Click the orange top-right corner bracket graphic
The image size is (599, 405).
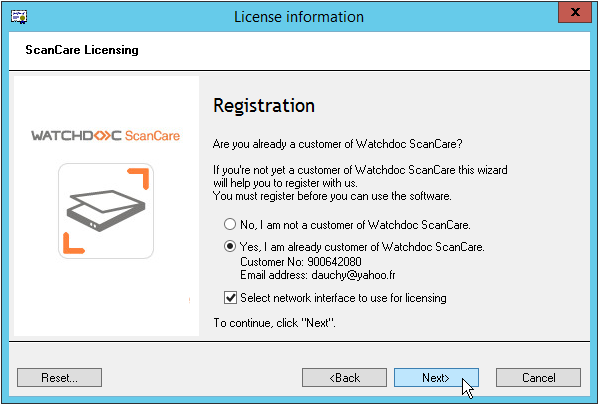(x=138, y=178)
